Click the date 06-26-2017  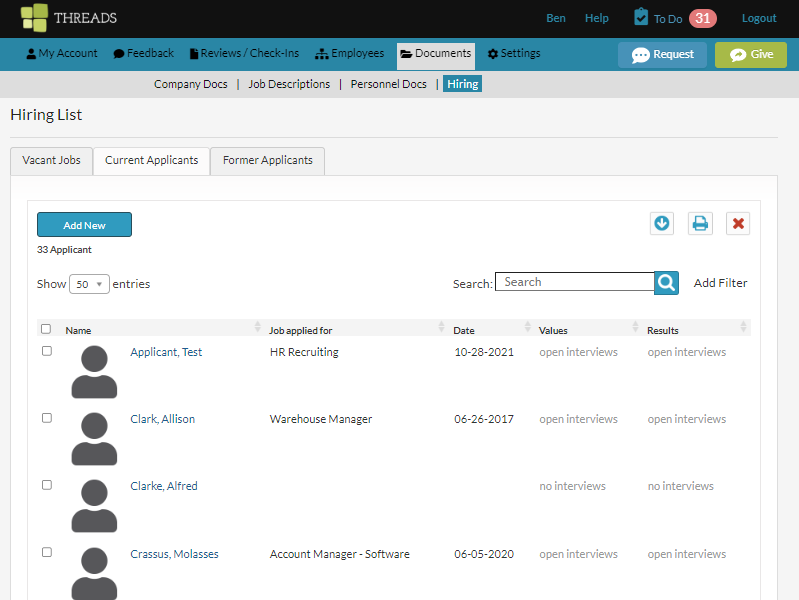click(x=484, y=419)
